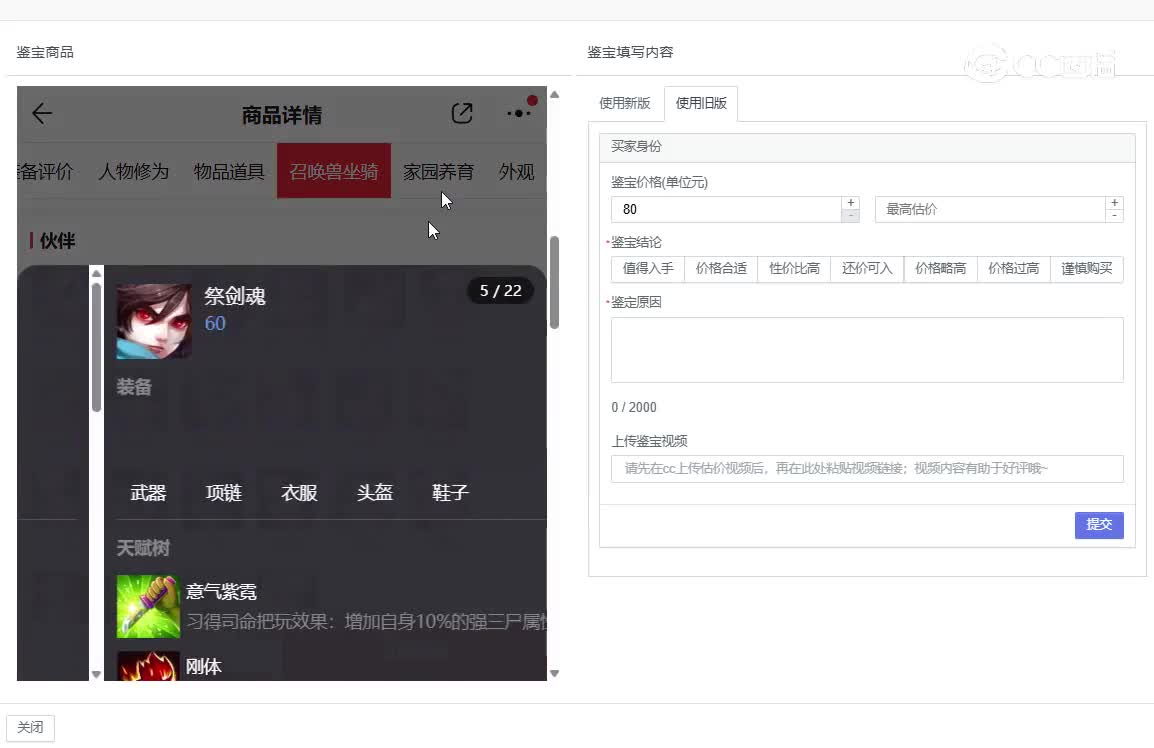
Task: Switch to the 使用新版 tab
Action: [x=625, y=103]
